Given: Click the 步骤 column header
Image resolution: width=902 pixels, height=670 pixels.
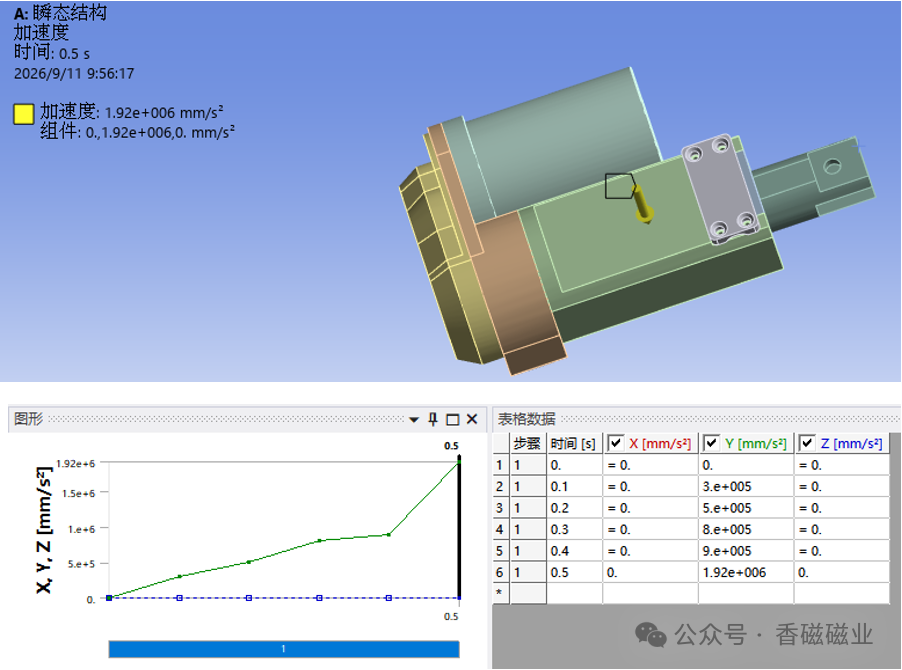Looking at the screenshot, I should [527, 443].
